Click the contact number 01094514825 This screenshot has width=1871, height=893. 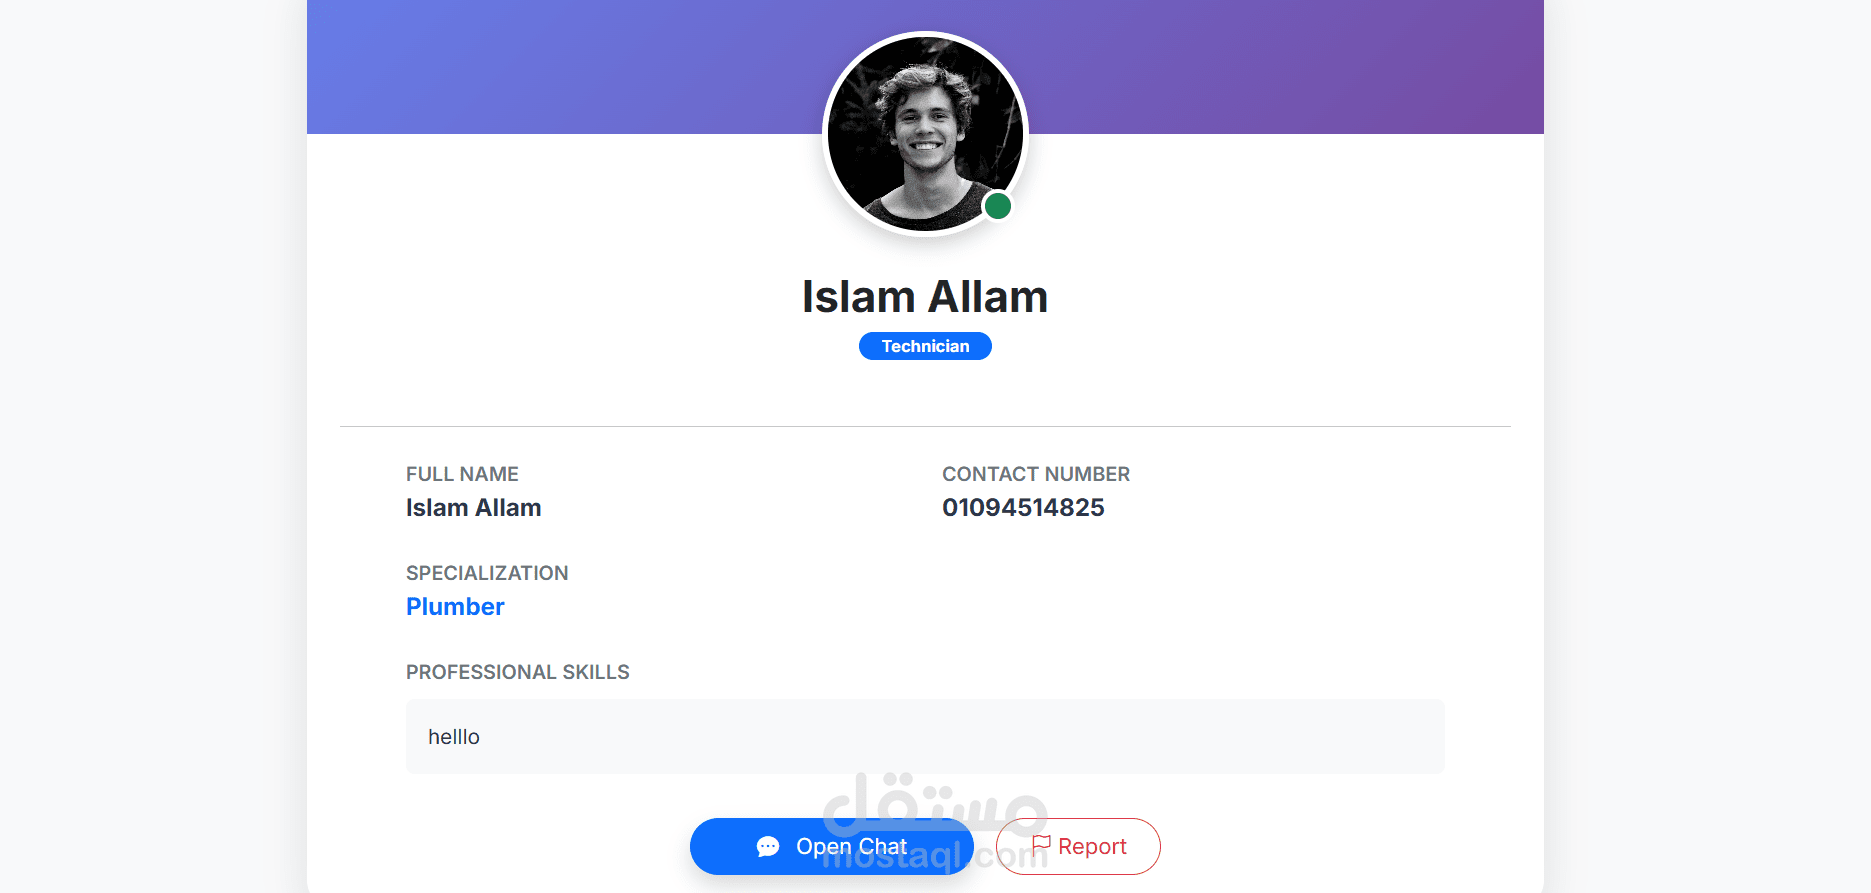coord(1023,508)
